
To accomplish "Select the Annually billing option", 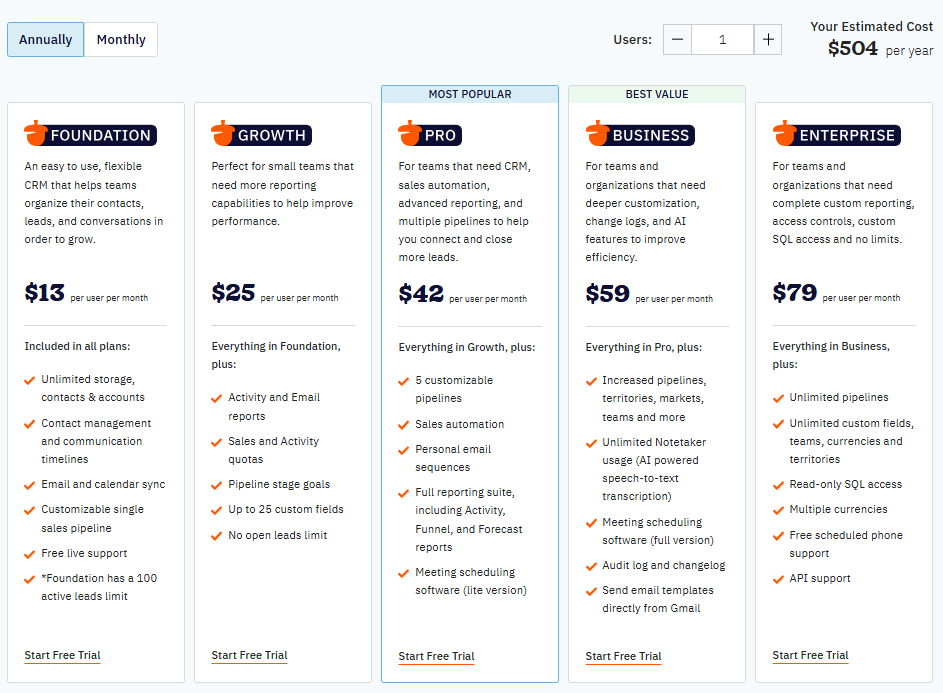I will point(45,39).
